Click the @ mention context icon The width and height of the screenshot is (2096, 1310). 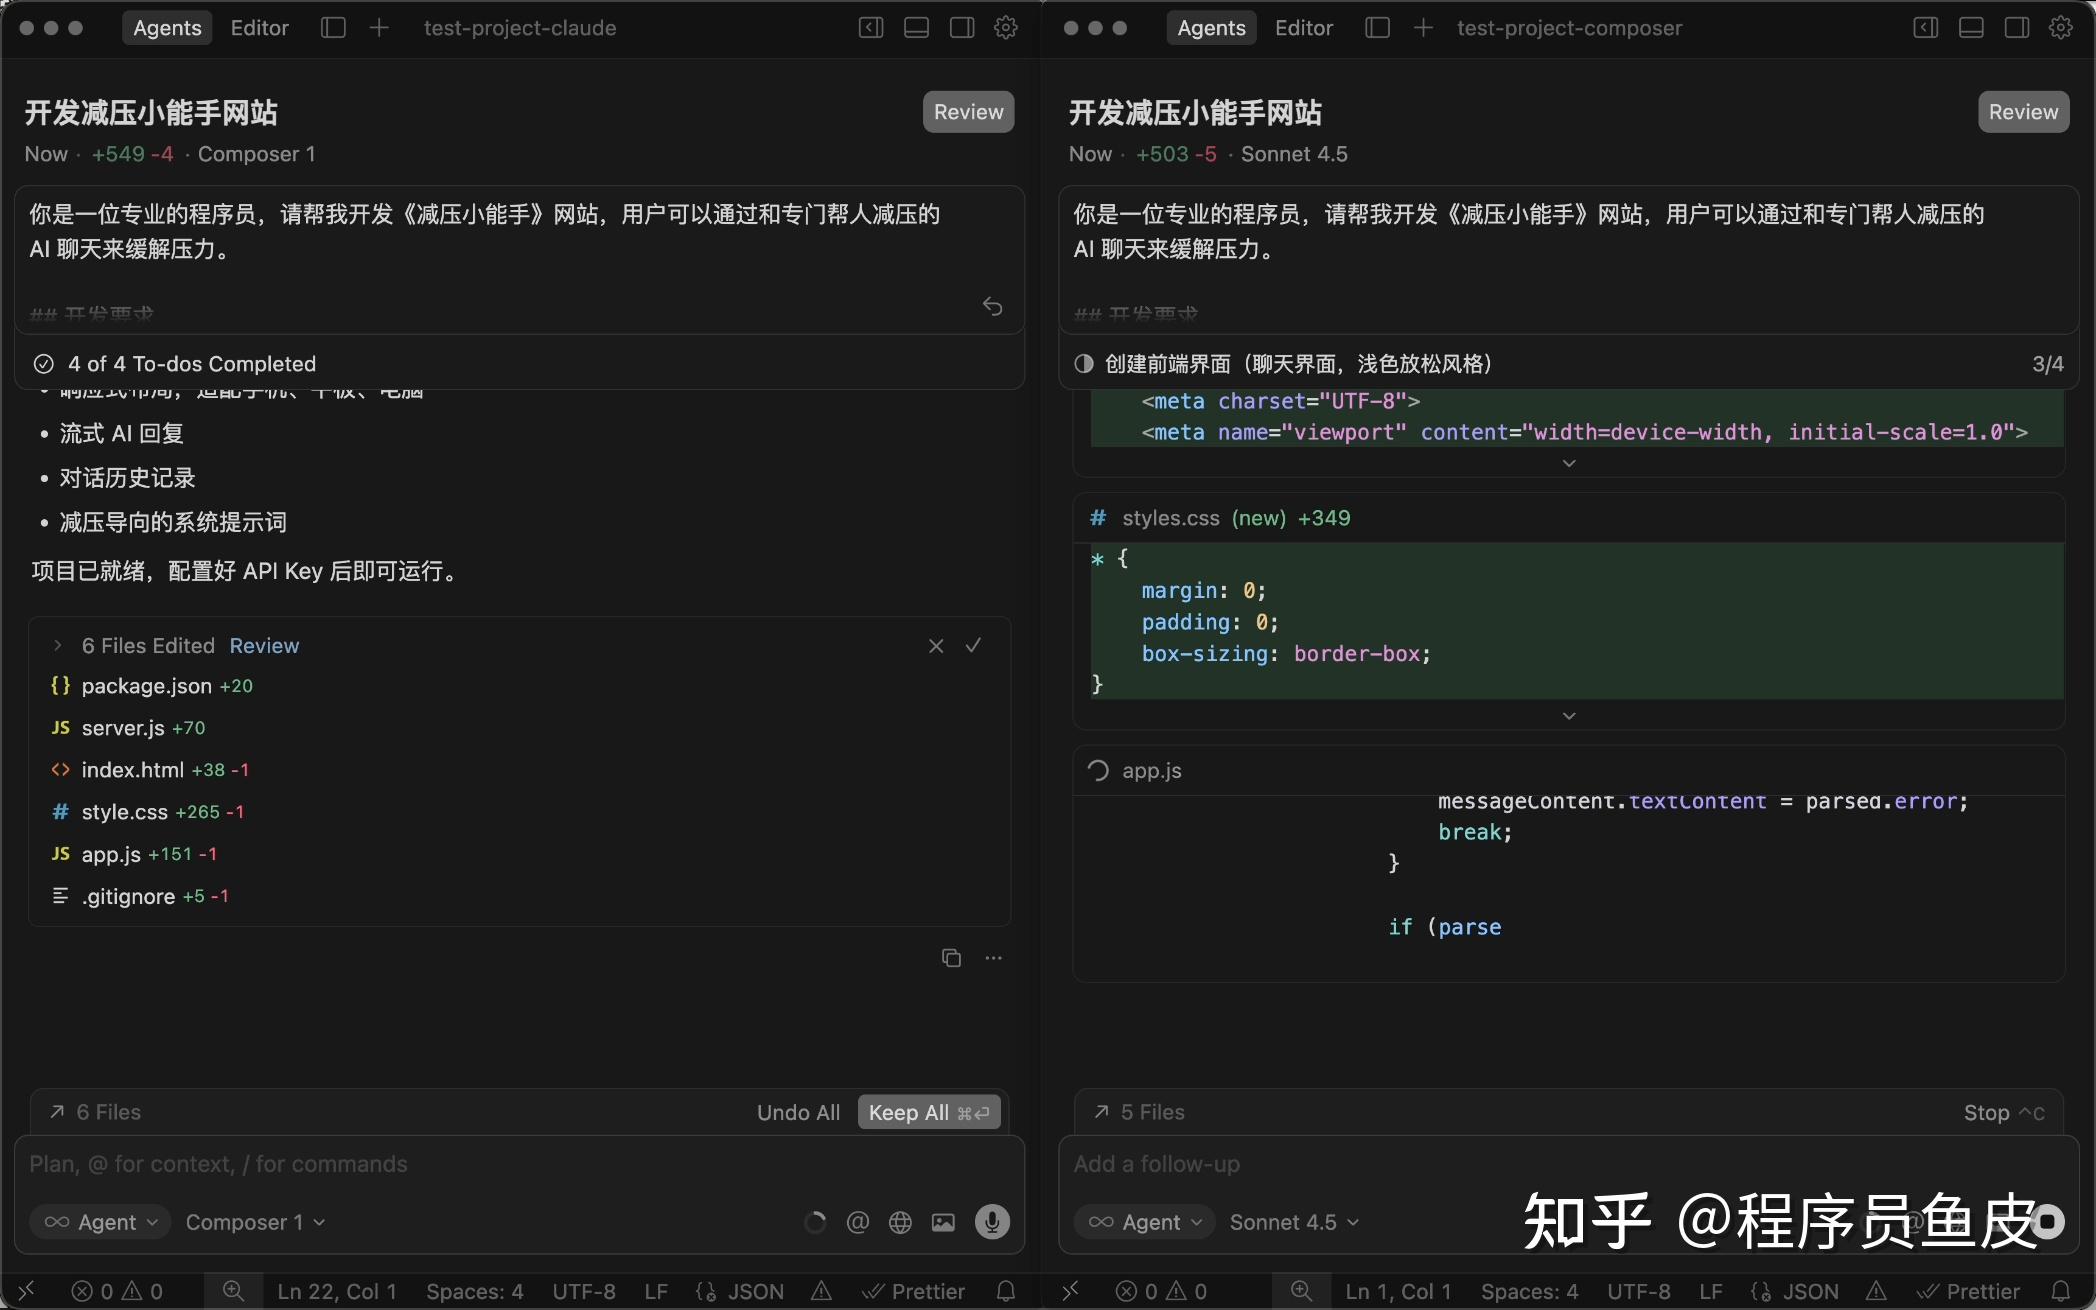pyautogui.click(x=857, y=1222)
